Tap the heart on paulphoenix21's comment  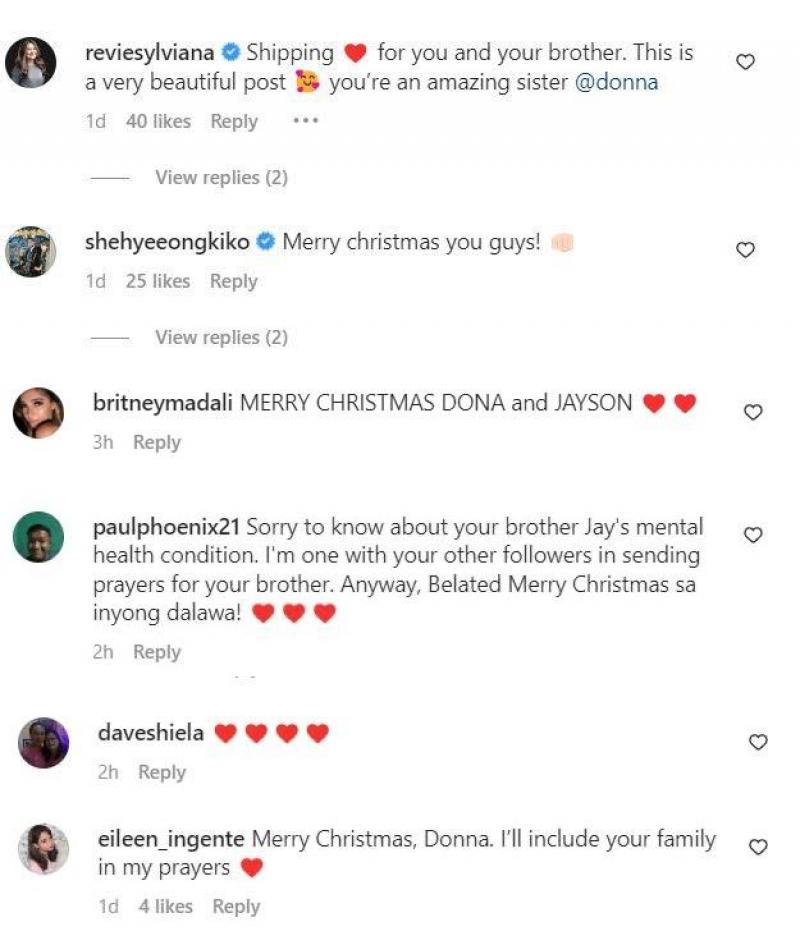coord(754,535)
